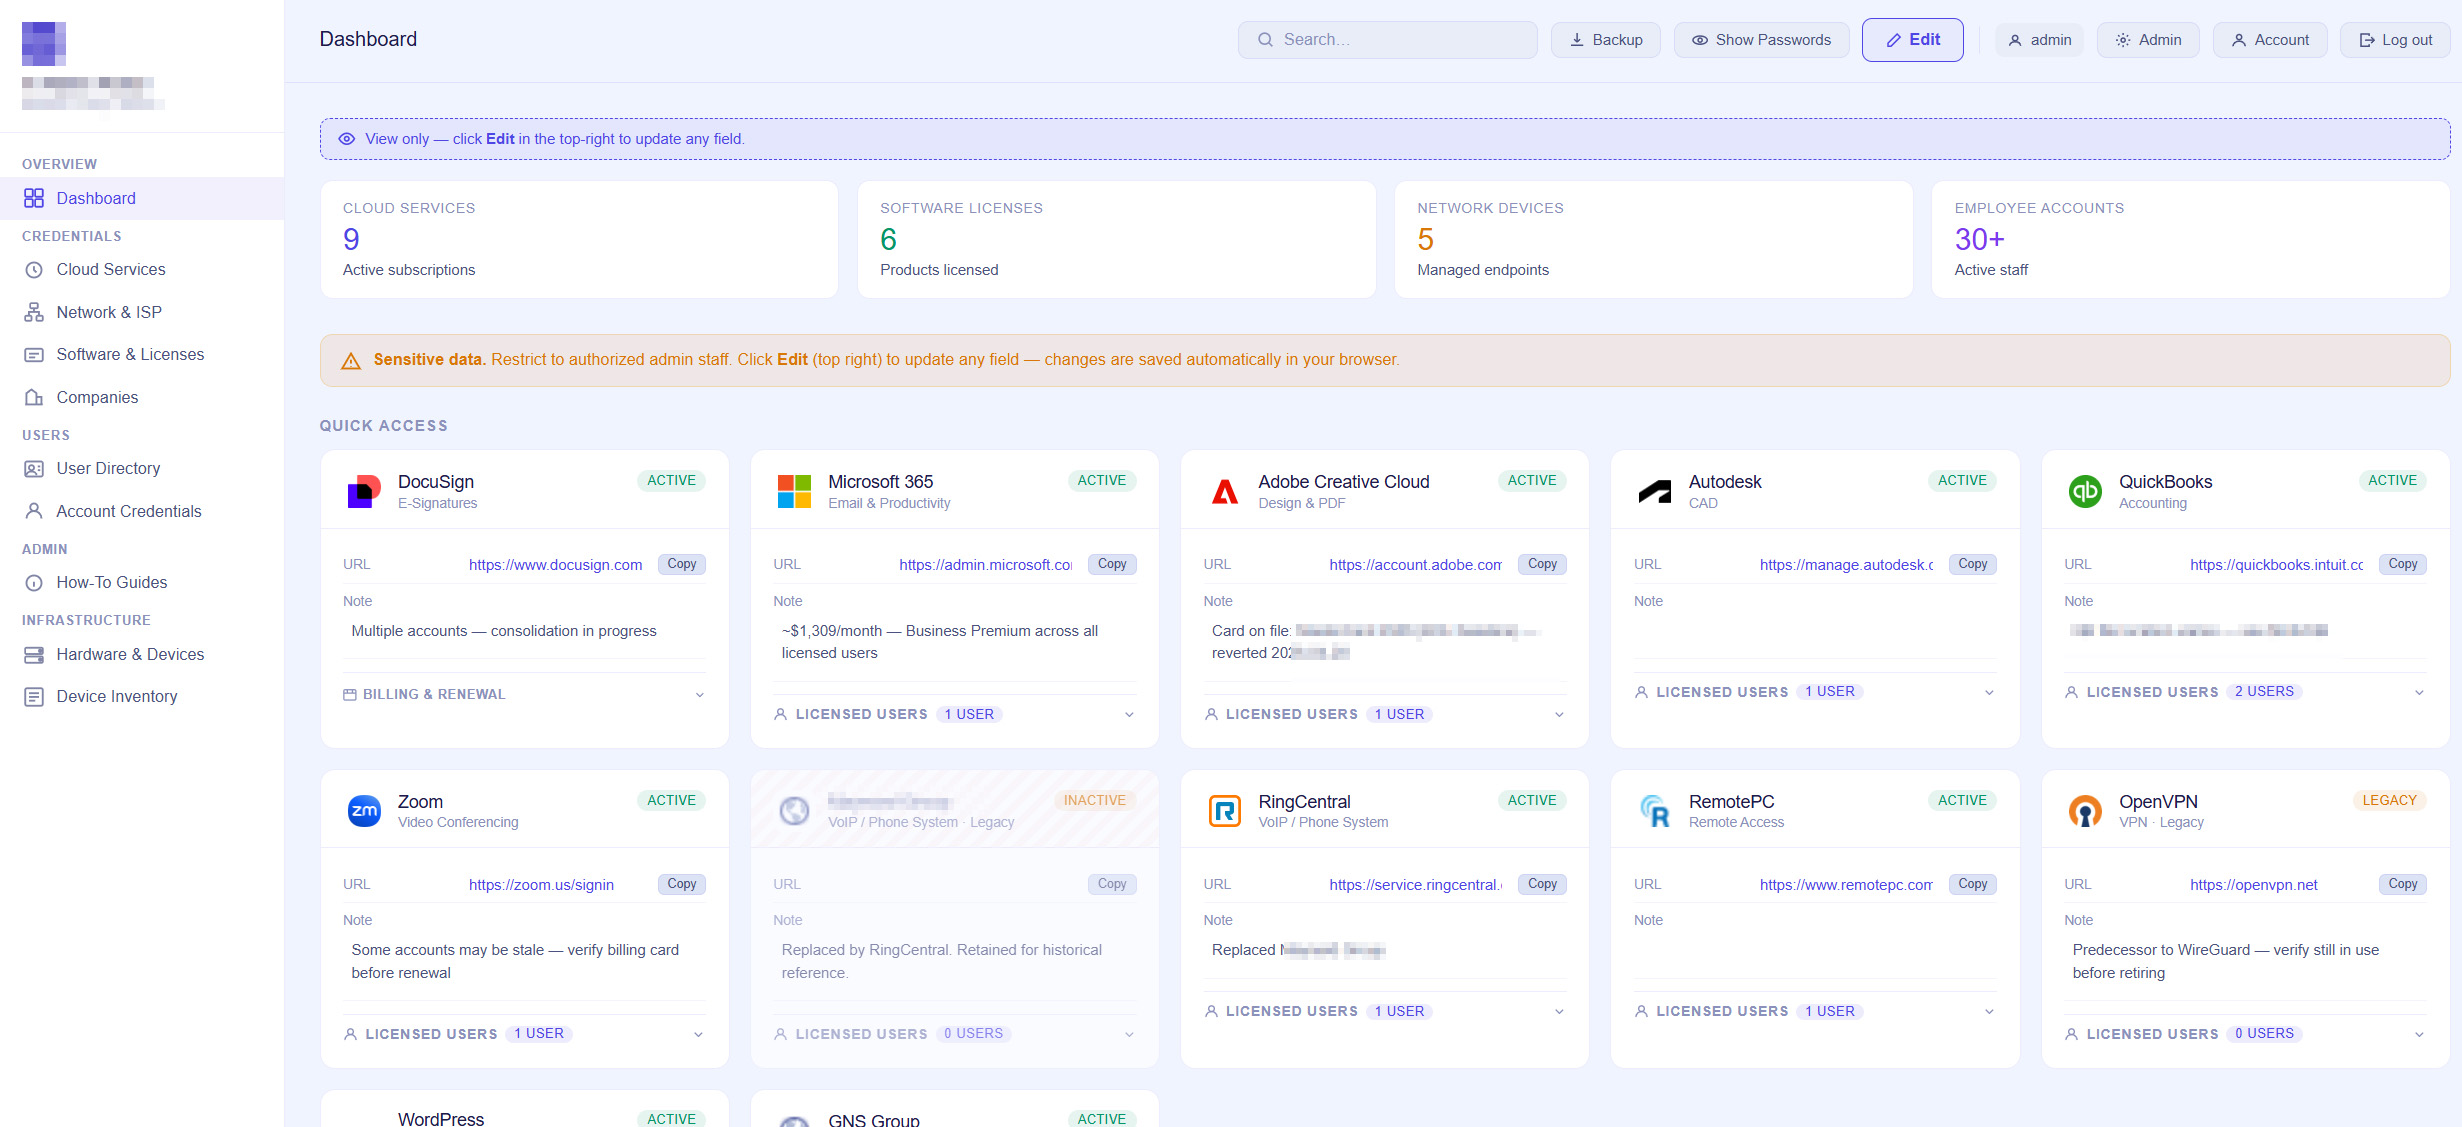Click the Software & Licenses icon
Viewport: 2462px width, 1127px height.
click(34, 355)
